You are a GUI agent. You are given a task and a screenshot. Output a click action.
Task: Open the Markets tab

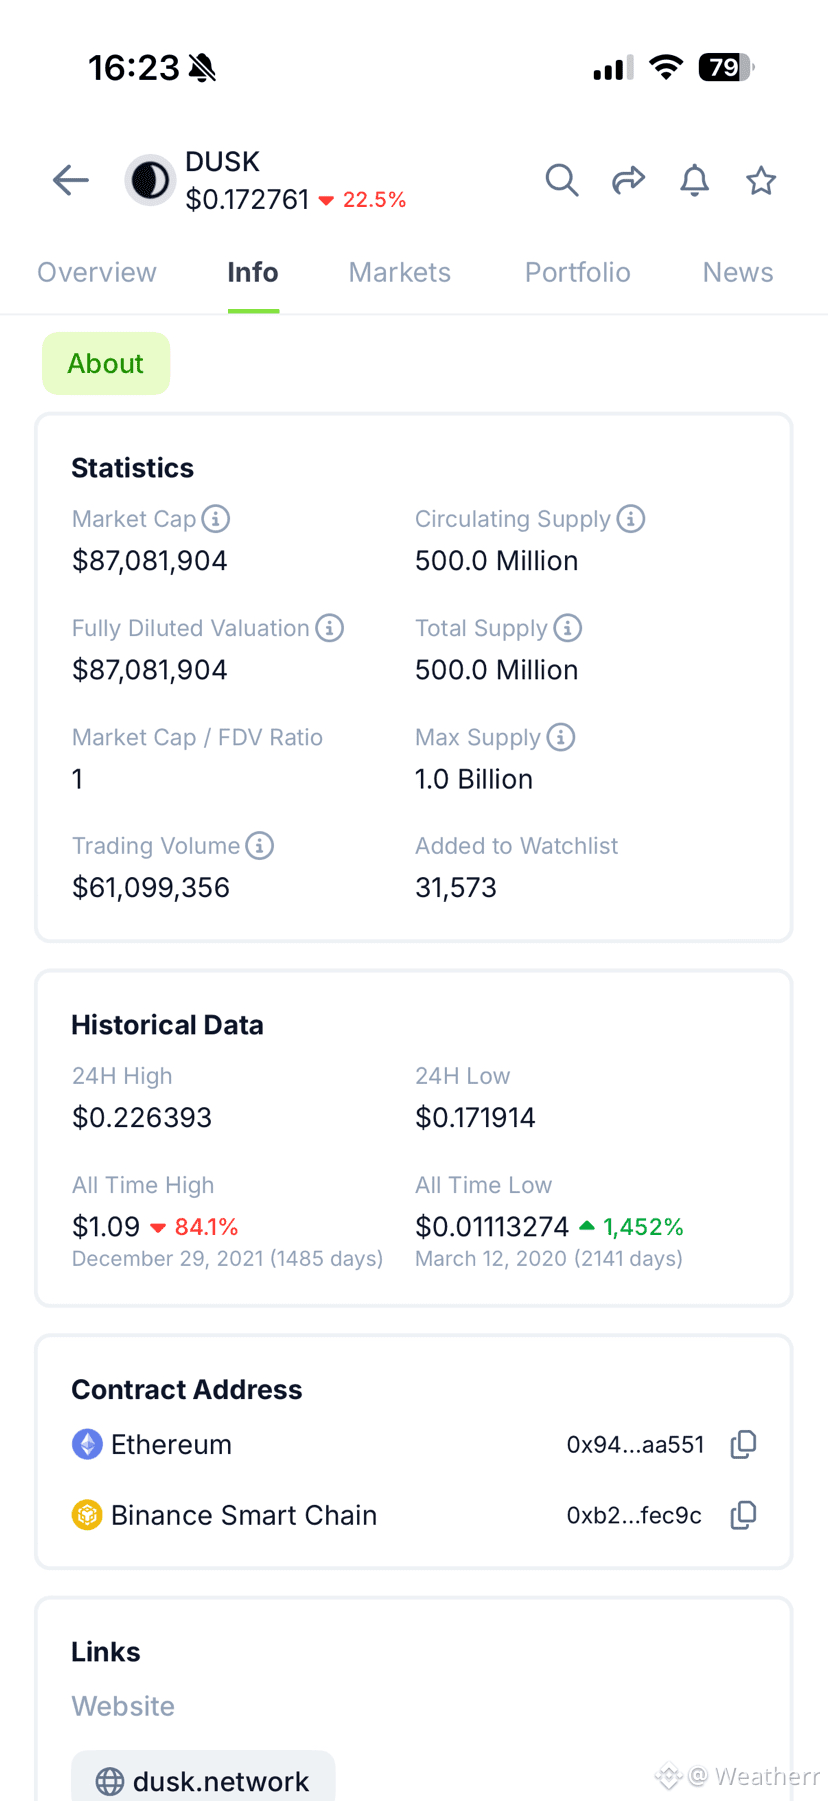tap(400, 273)
